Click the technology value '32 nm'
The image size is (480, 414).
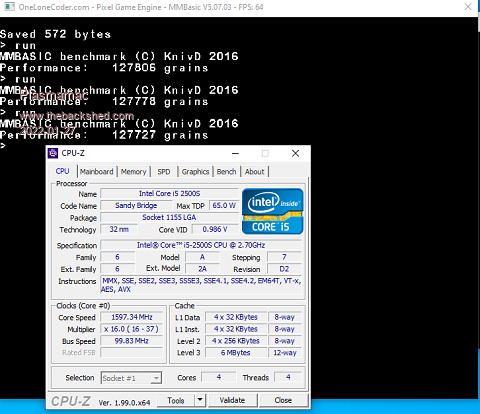[119, 229]
